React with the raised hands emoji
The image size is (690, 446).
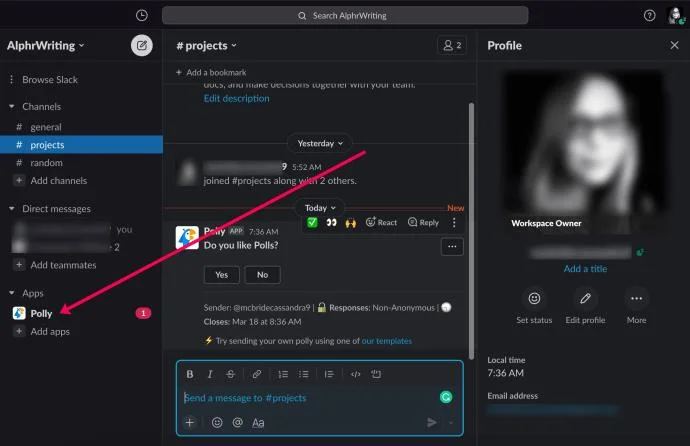click(351, 223)
